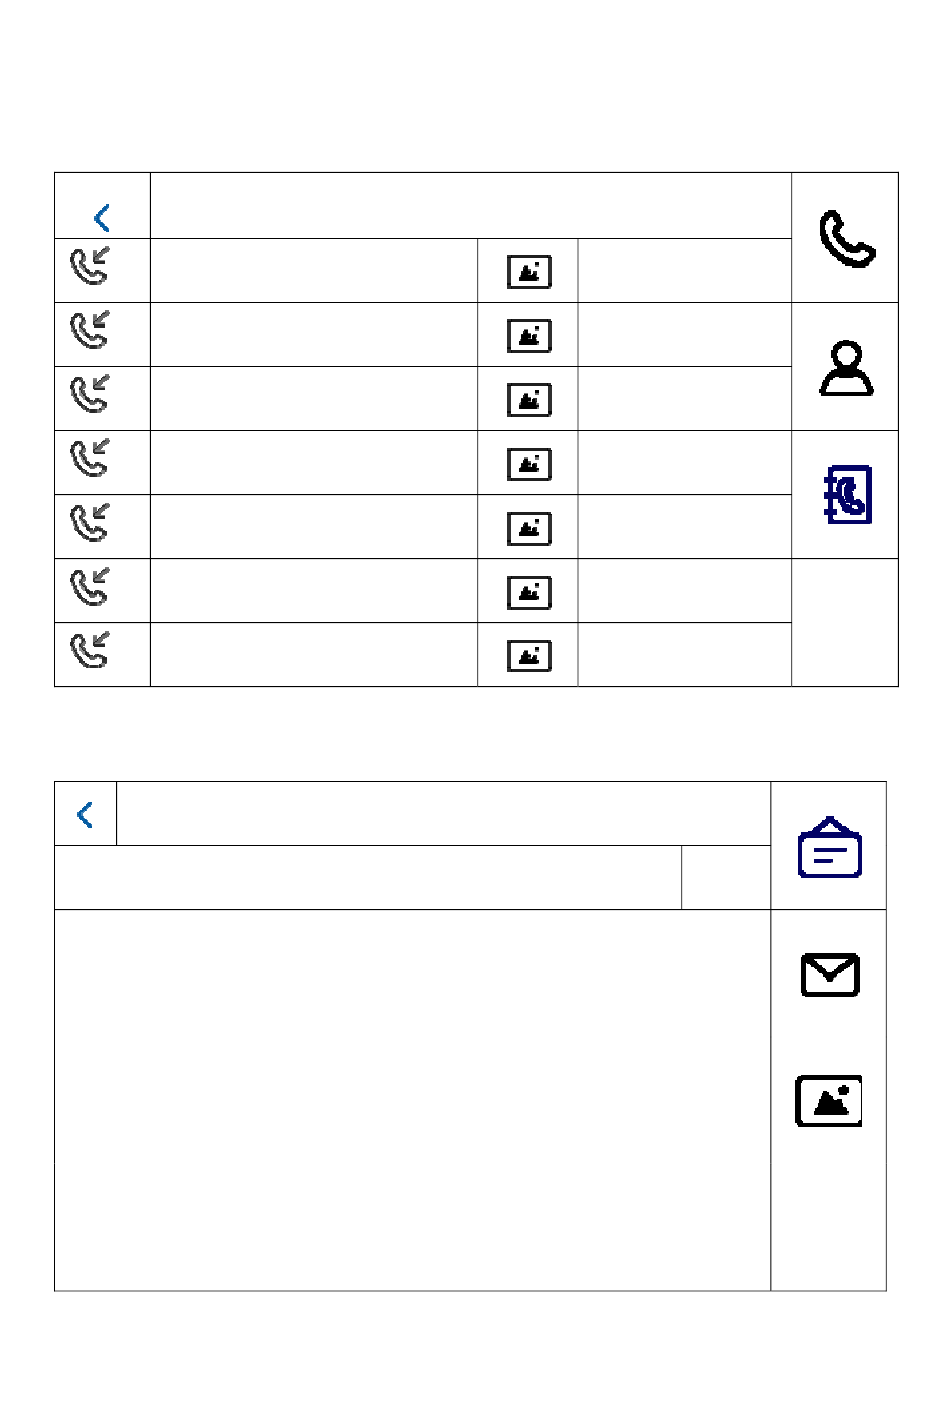
Task: View snapshot image of third call entry
Action: tap(529, 400)
